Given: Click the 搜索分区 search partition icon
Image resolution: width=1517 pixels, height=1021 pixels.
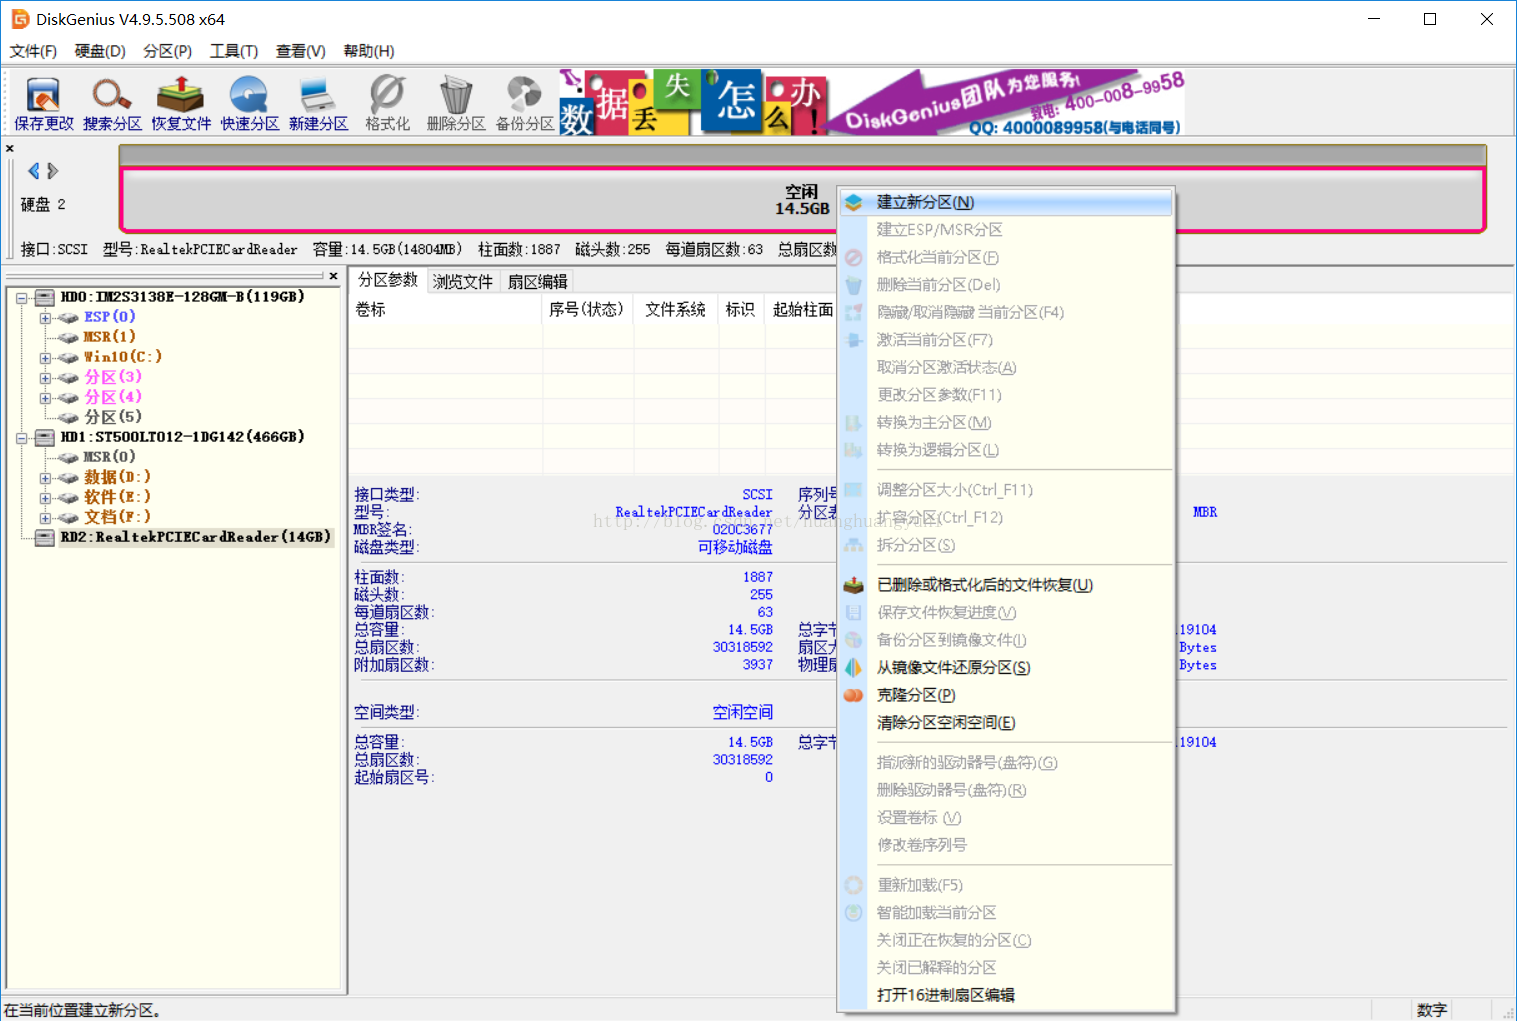Looking at the screenshot, I should pyautogui.click(x=112, y=103).
